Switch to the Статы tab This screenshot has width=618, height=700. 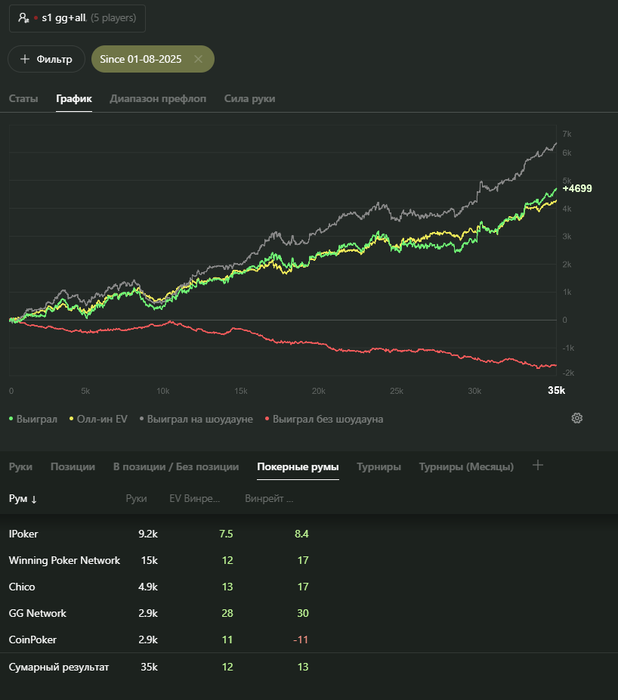point(23,99)
